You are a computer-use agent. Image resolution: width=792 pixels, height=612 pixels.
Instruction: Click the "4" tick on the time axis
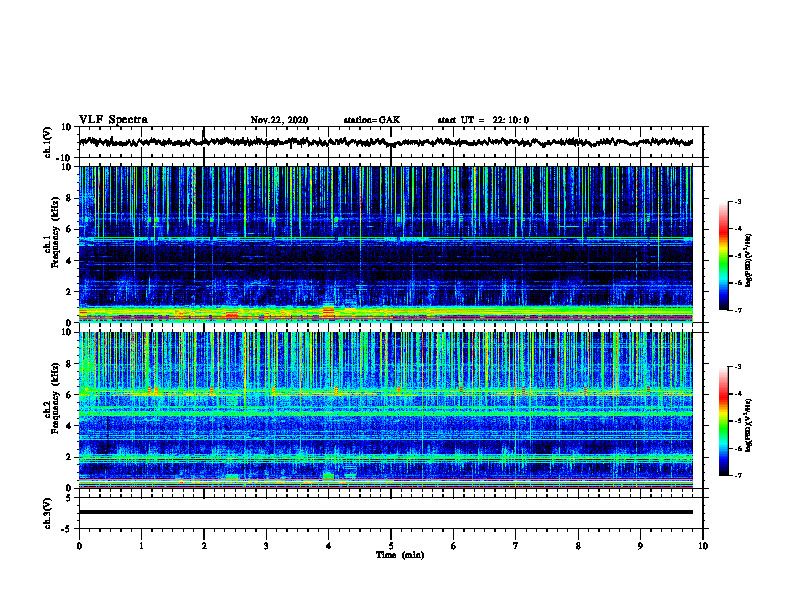329,546
